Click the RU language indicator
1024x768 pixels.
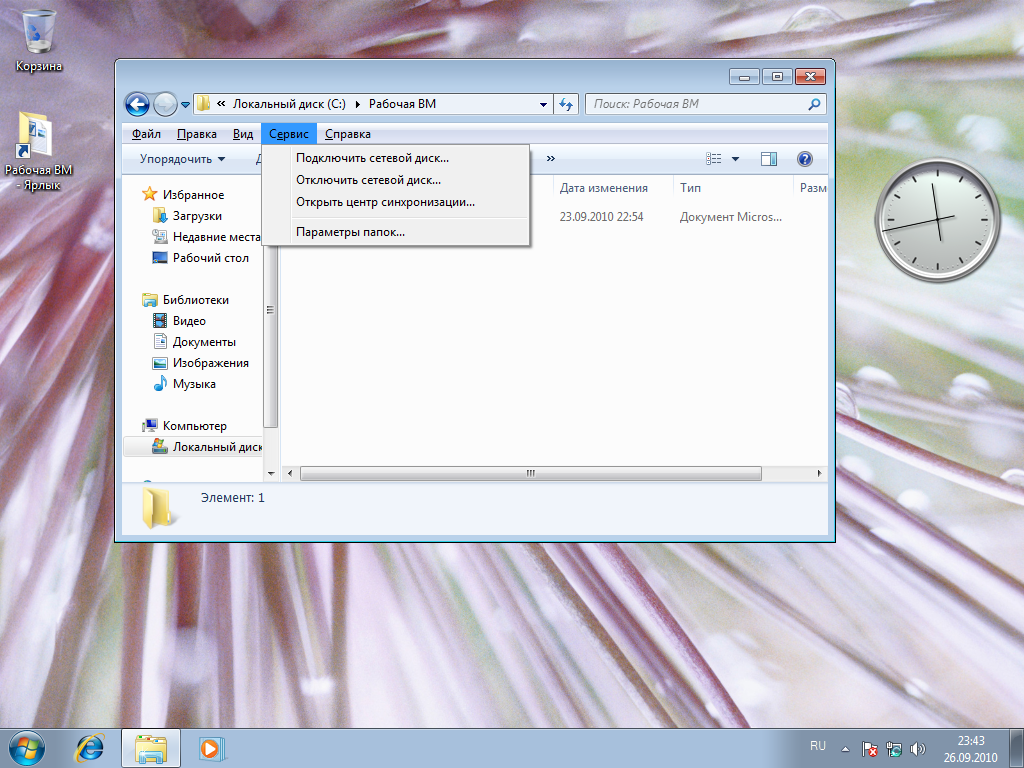(818, 746)
